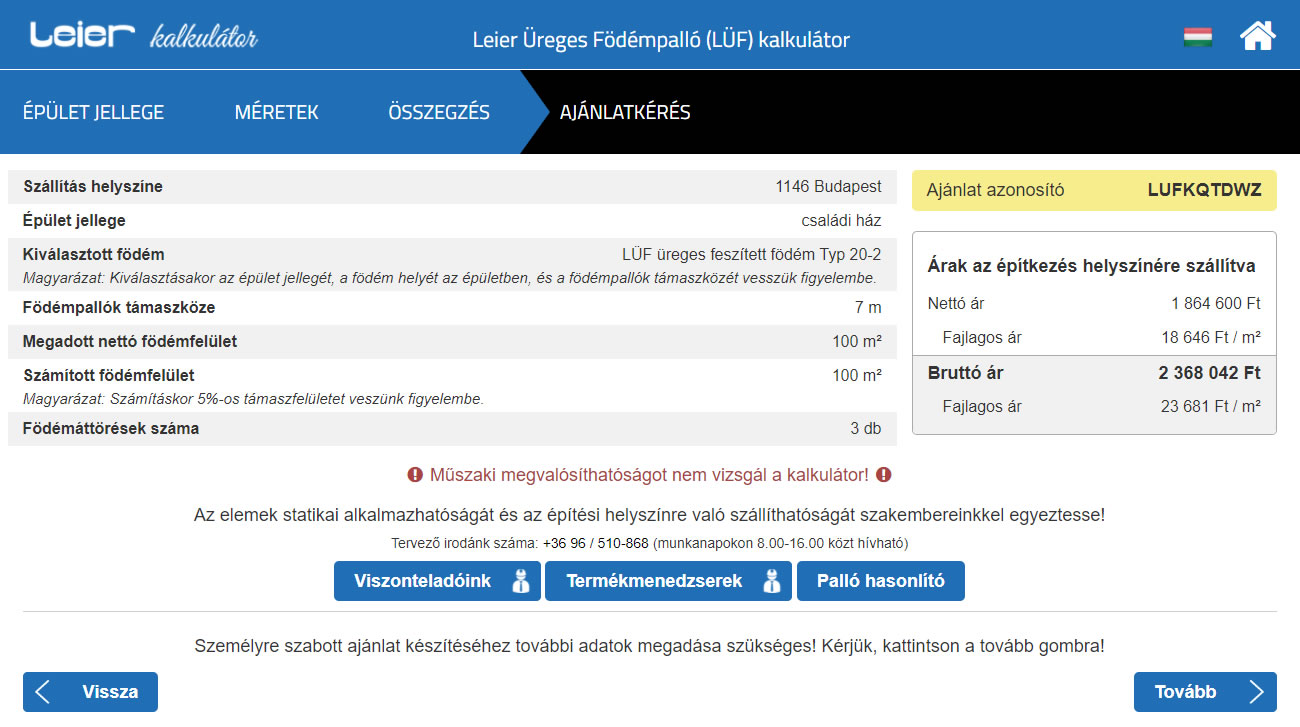Click the person icon on Termékmenedzserek button

click(x=771, y=581)
